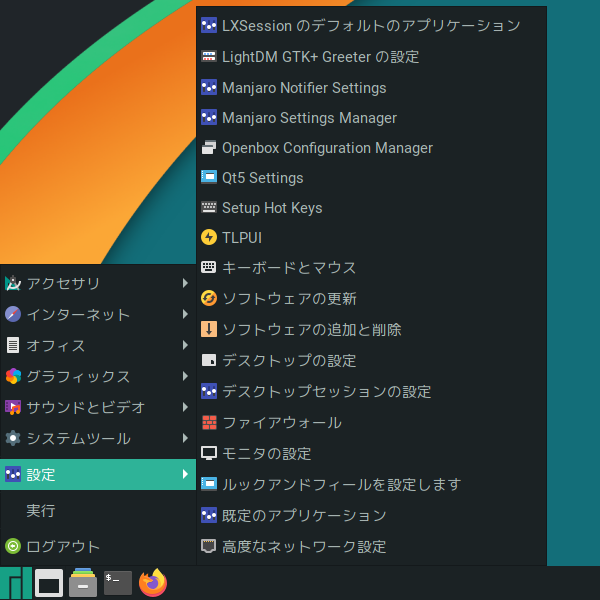Click the グラフィックス colorful icon
Screen dimensions: 600x600
[13, 376]
